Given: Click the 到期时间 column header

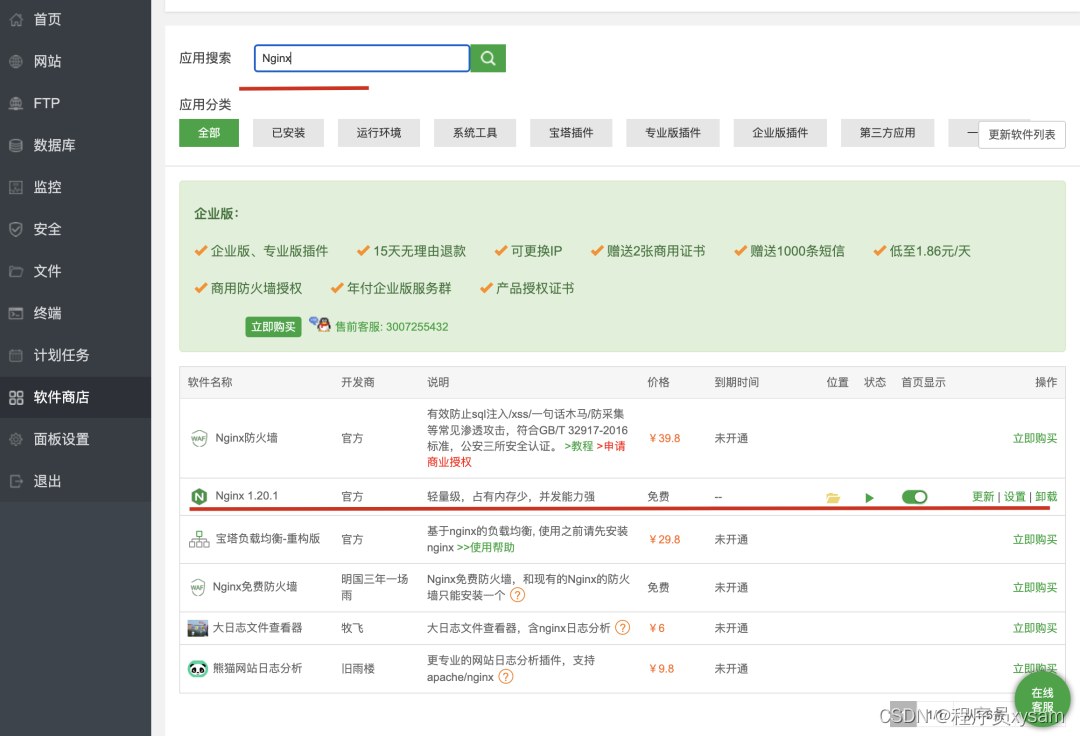Looking at the screenshot, I should [x=736, y=382].
